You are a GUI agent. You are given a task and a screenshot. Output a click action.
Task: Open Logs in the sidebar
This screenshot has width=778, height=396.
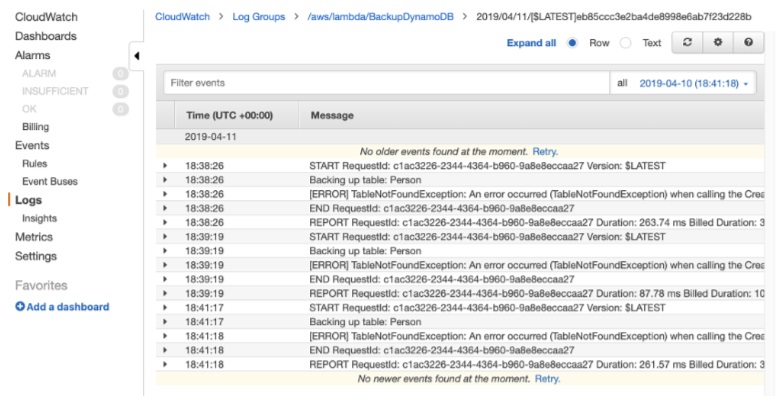coord(28,200)
